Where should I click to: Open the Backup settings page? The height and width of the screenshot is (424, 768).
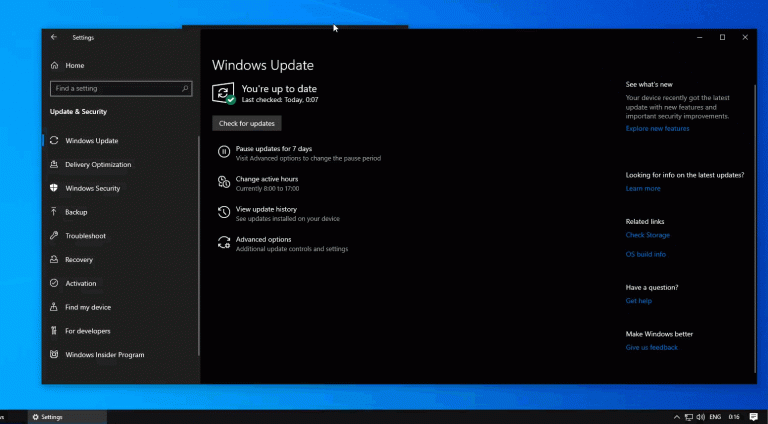click(76, 212)
